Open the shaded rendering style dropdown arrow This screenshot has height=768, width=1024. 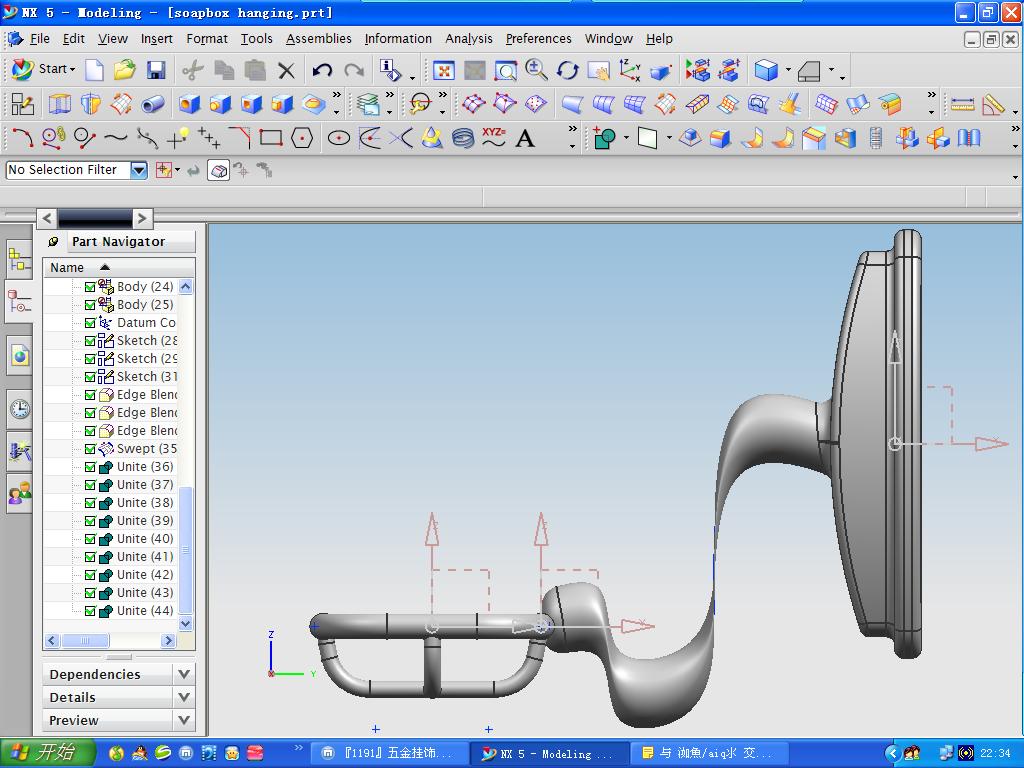(788, 69)
